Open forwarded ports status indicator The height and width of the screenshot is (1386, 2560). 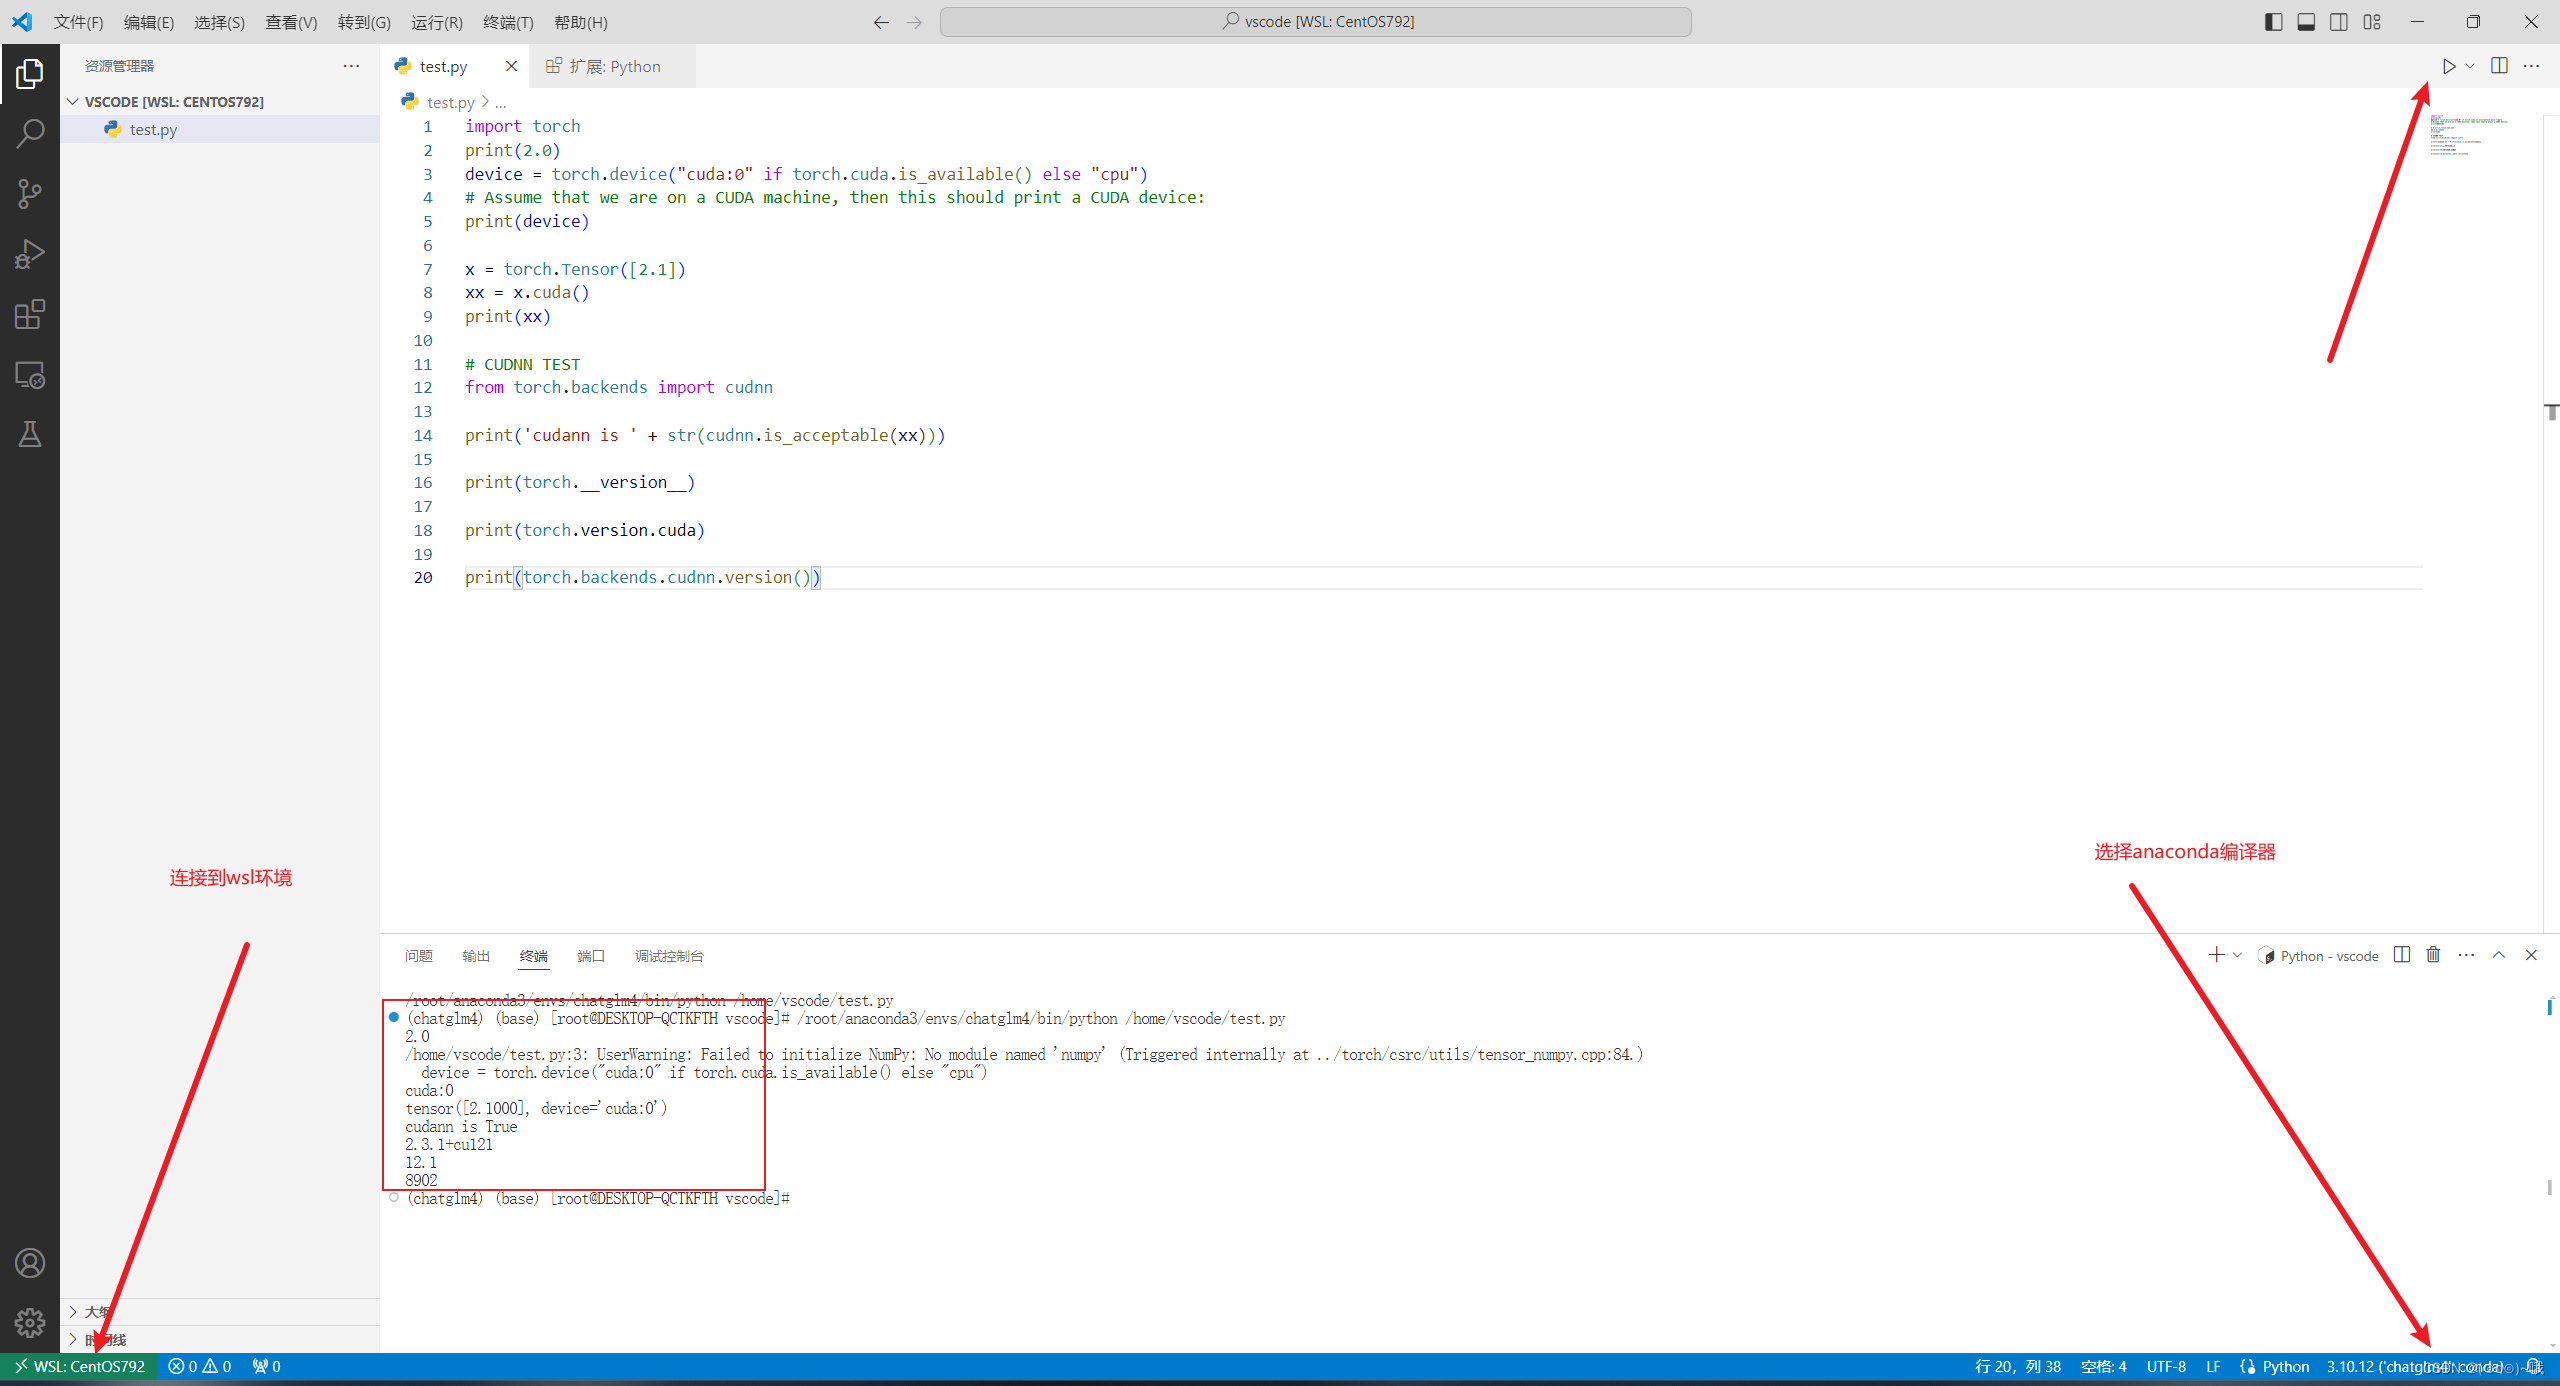click(x=267, y=1366)
